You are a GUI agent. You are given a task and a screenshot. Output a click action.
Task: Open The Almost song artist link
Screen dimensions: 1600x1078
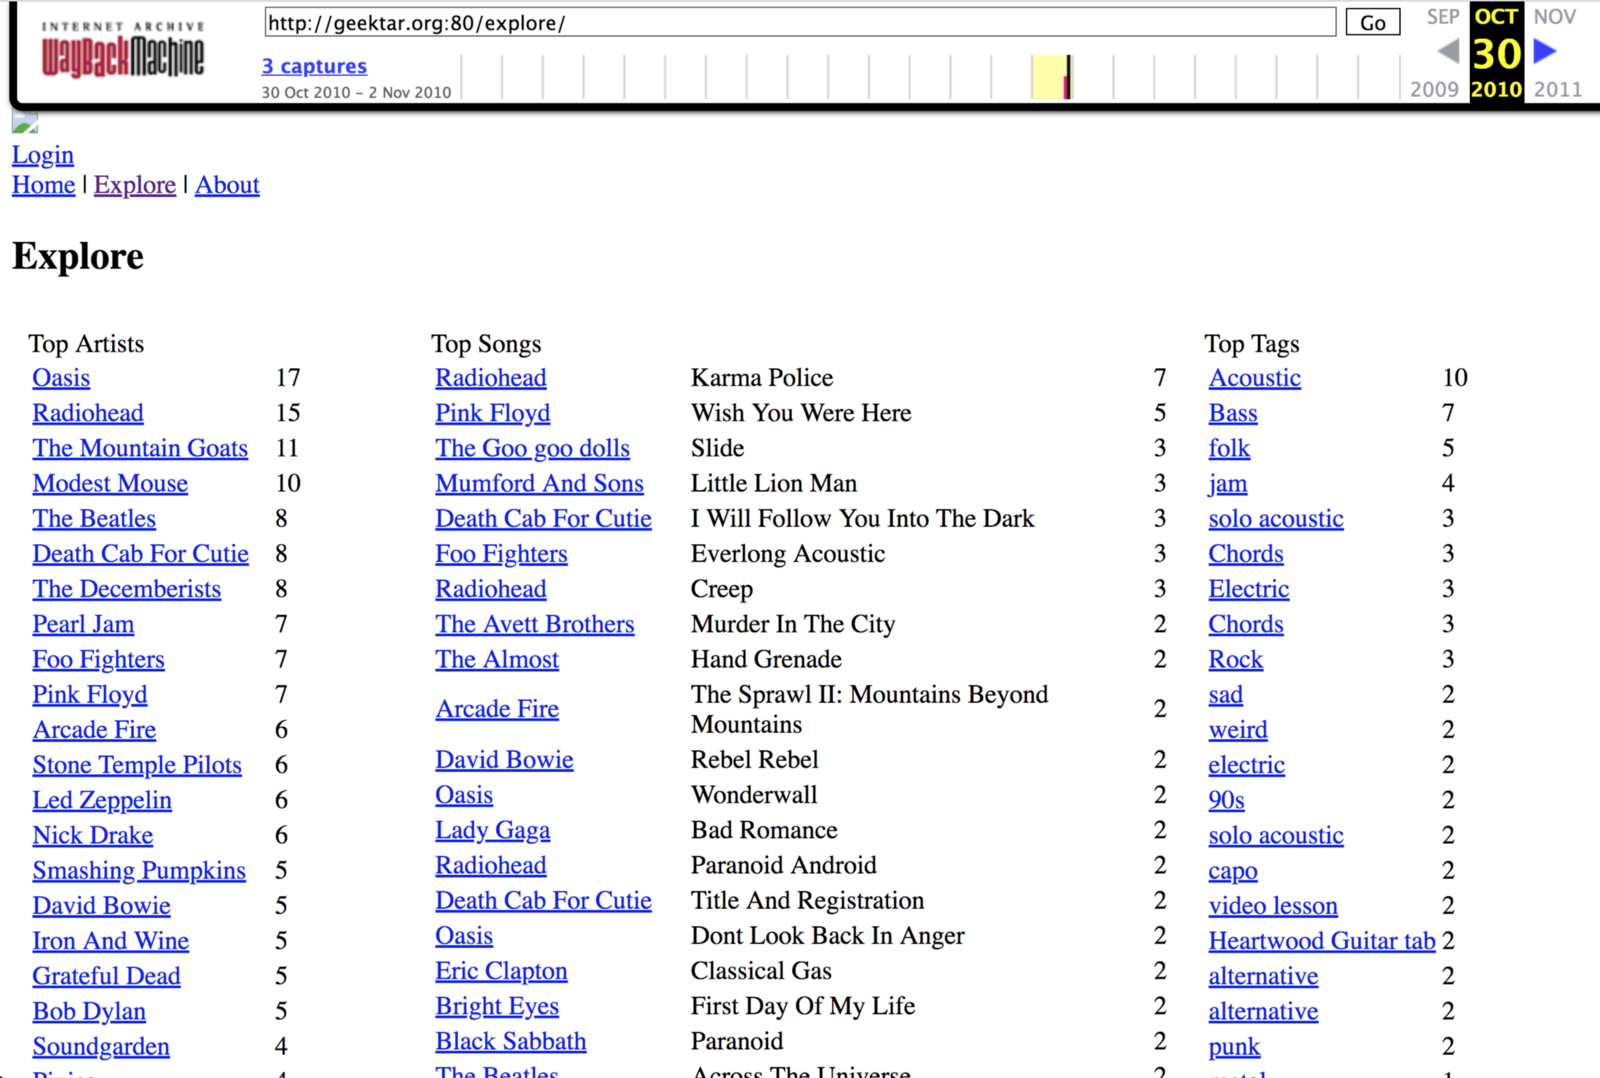point(497,659)
